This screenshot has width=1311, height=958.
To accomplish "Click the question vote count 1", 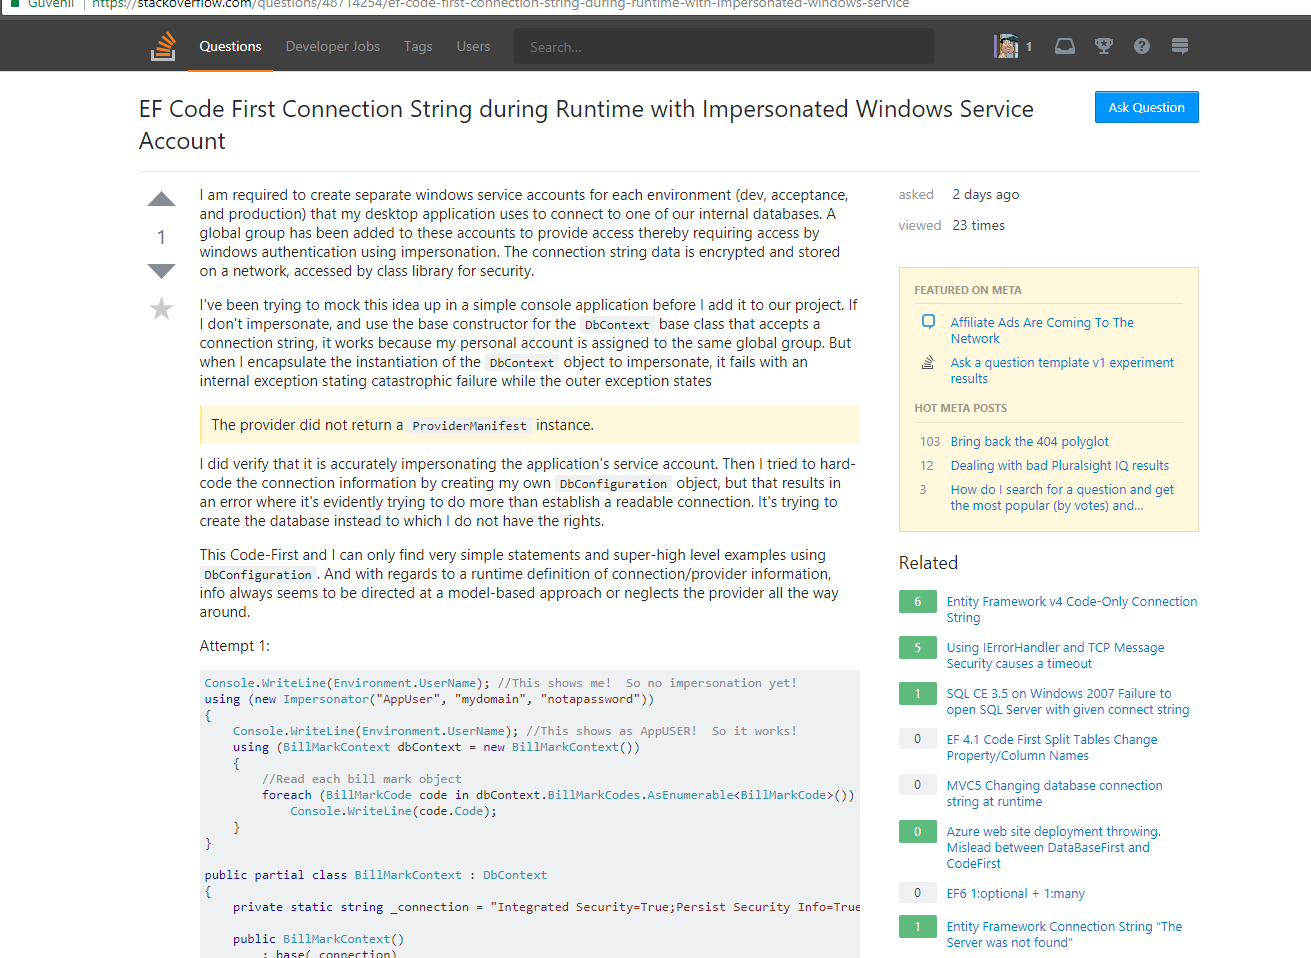I will point(161,237).
